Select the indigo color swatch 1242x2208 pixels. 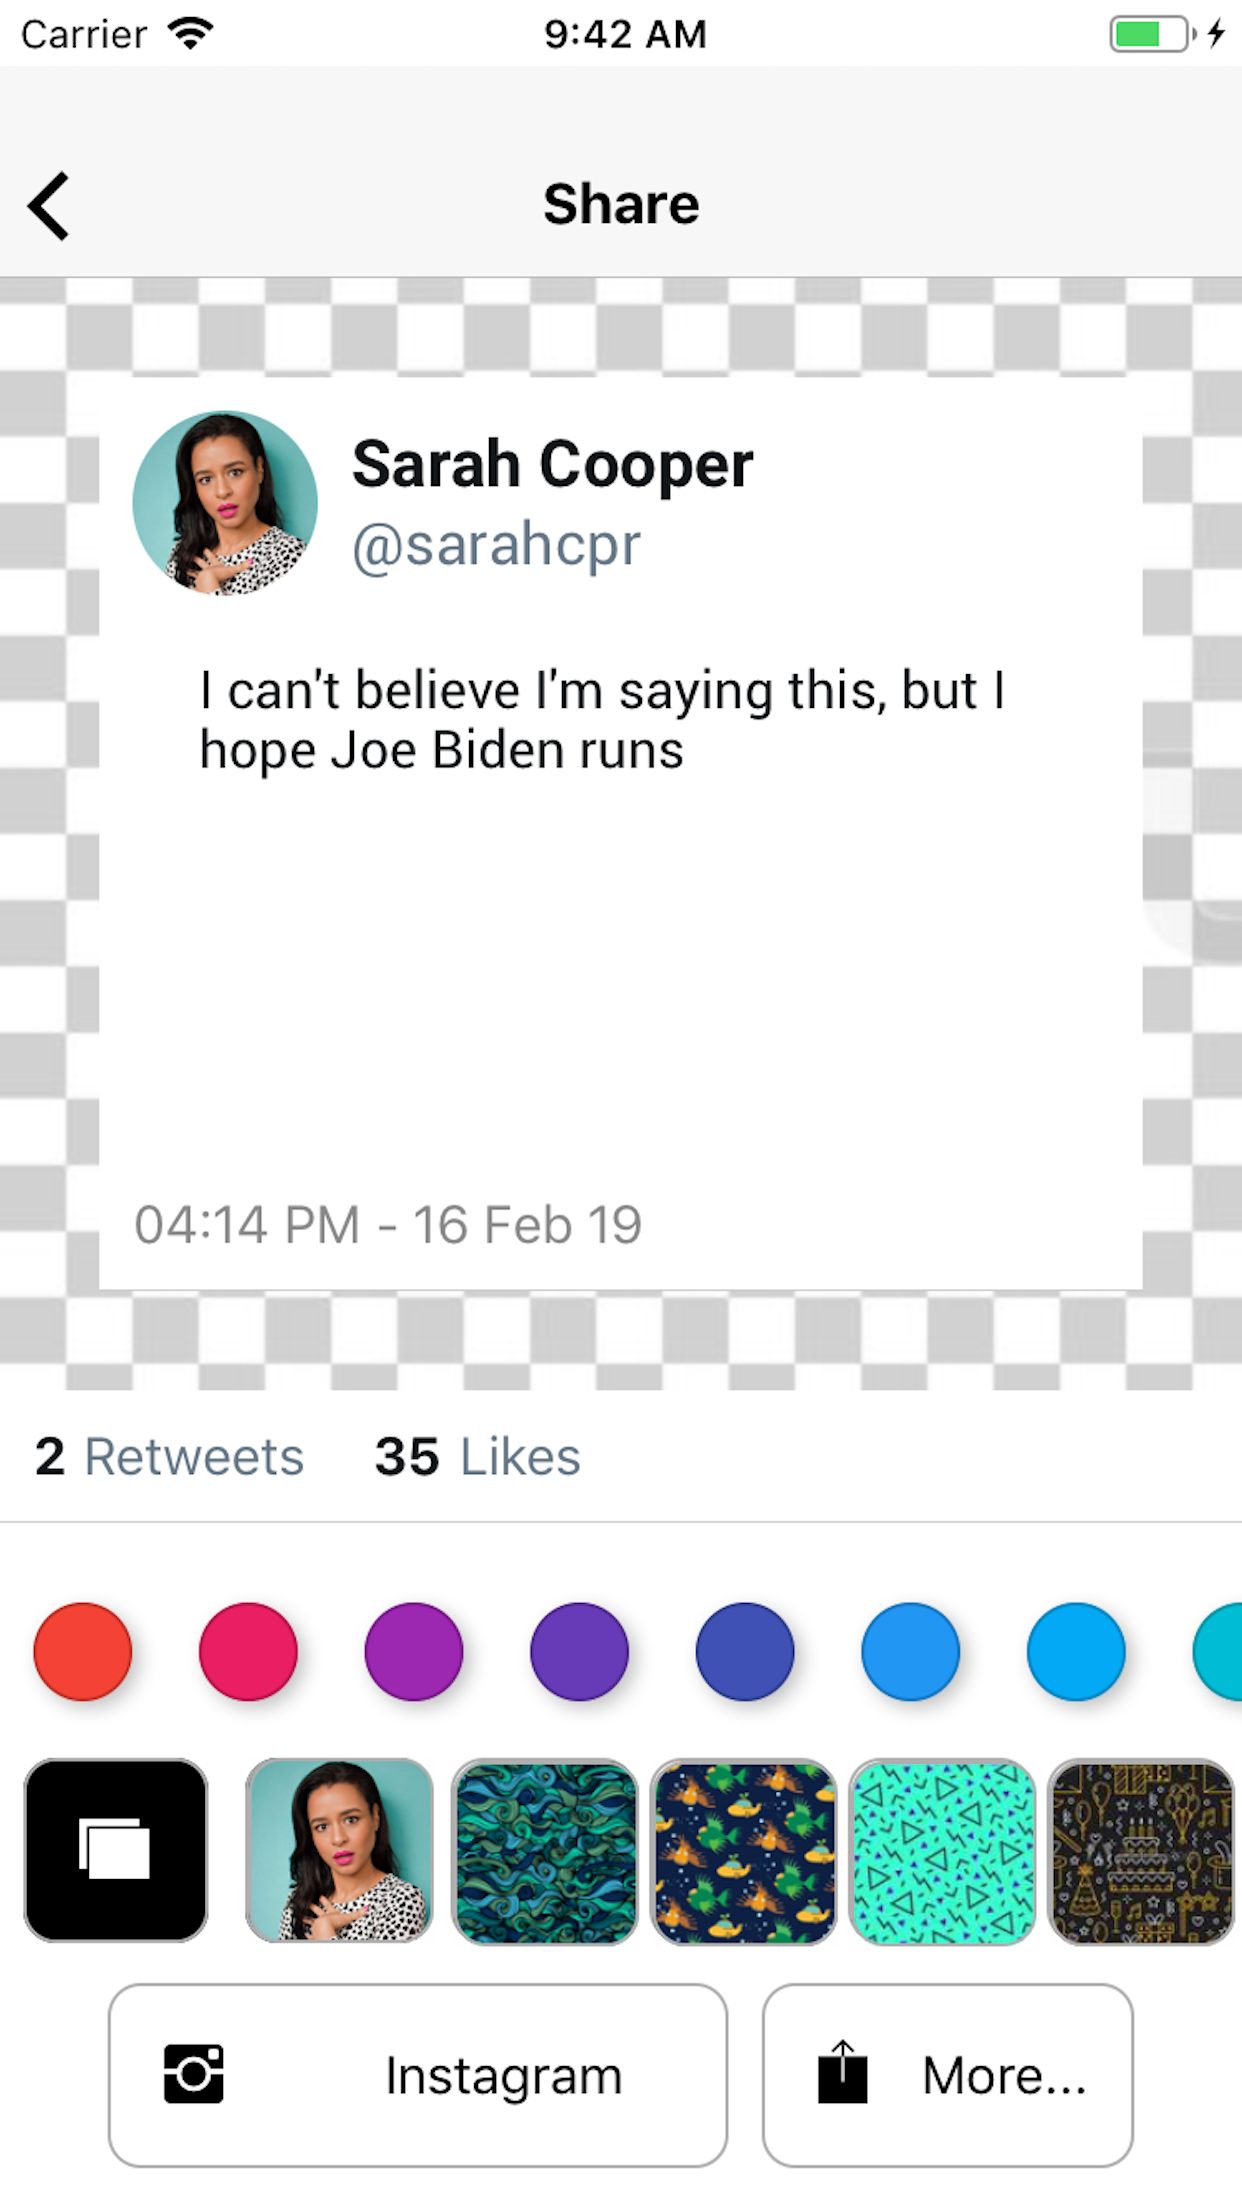745,1651
